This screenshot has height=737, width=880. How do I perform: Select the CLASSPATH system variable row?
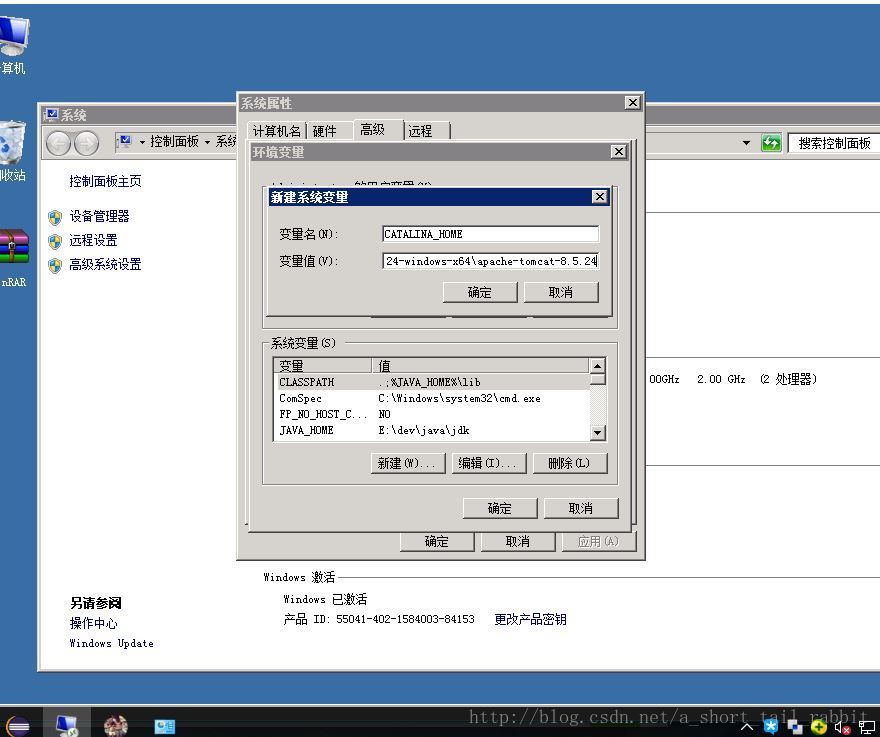(432, 382)
